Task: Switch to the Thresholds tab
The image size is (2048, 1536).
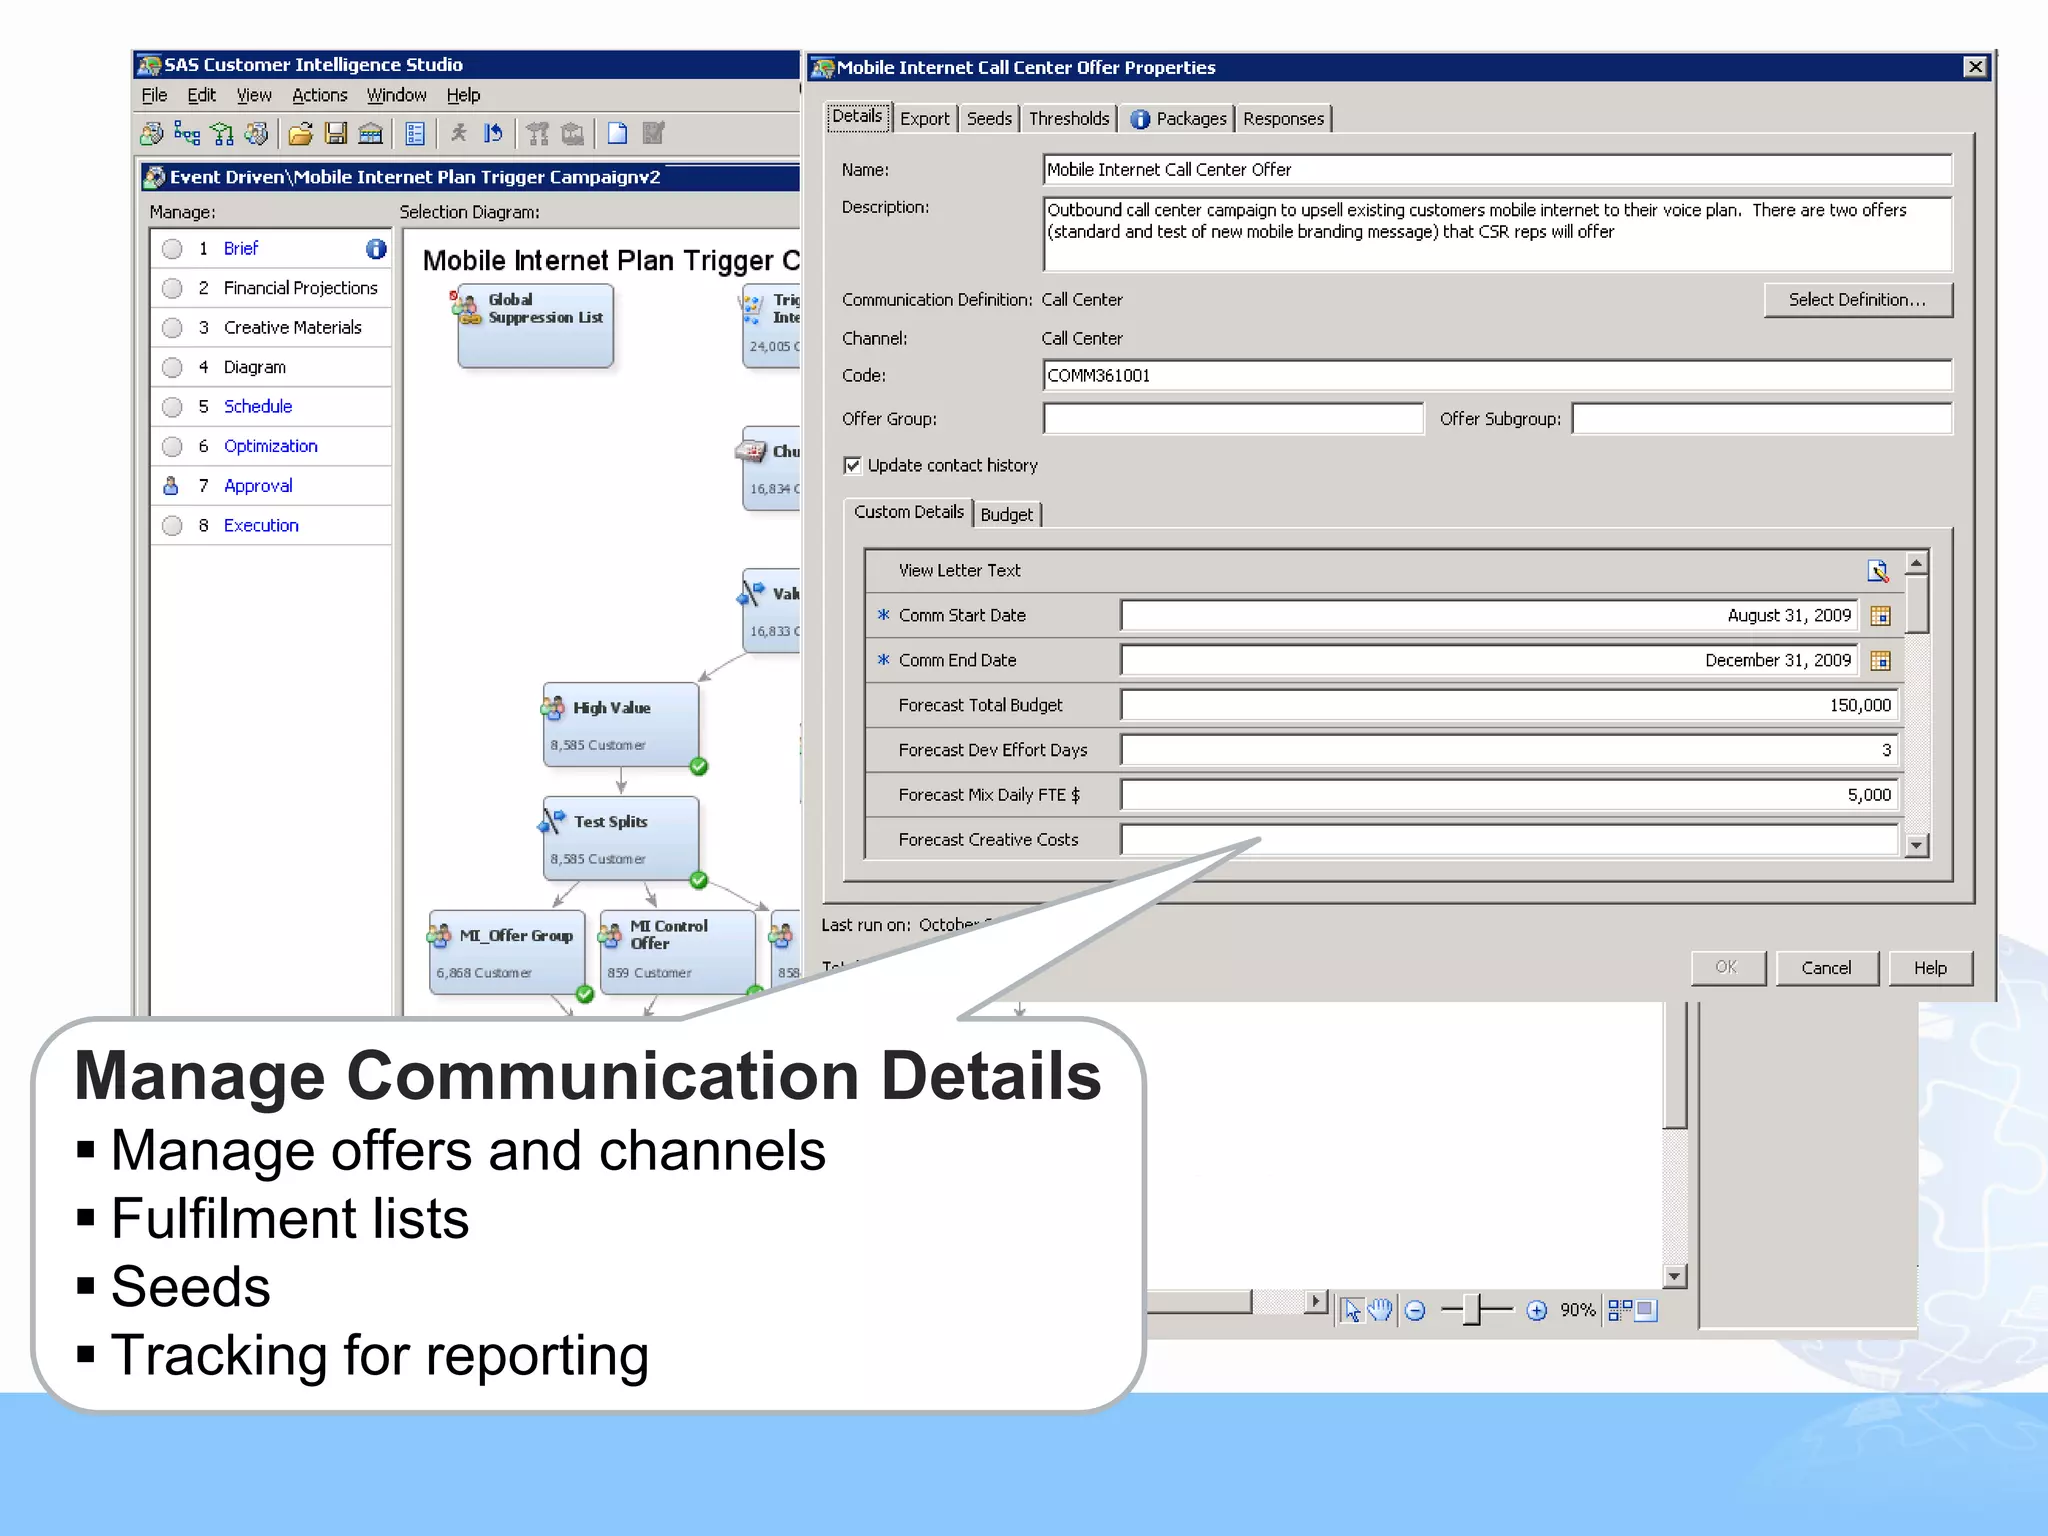Action: click(x=1069, y=119)
